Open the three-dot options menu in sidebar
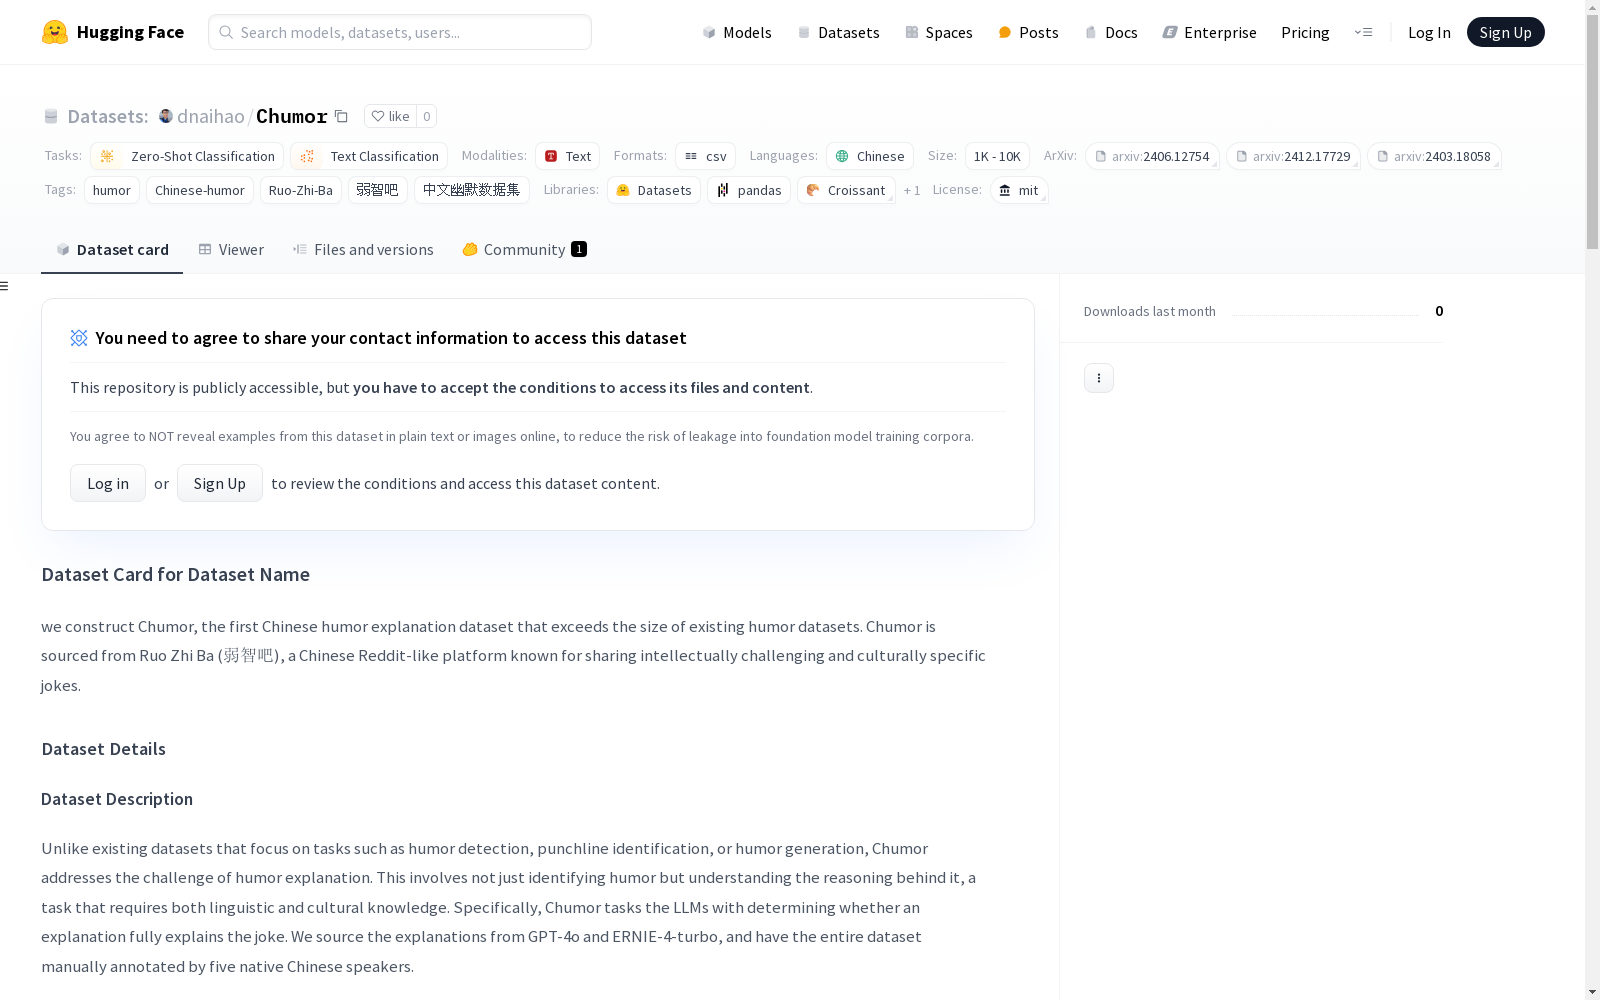 coord(1098,378)
